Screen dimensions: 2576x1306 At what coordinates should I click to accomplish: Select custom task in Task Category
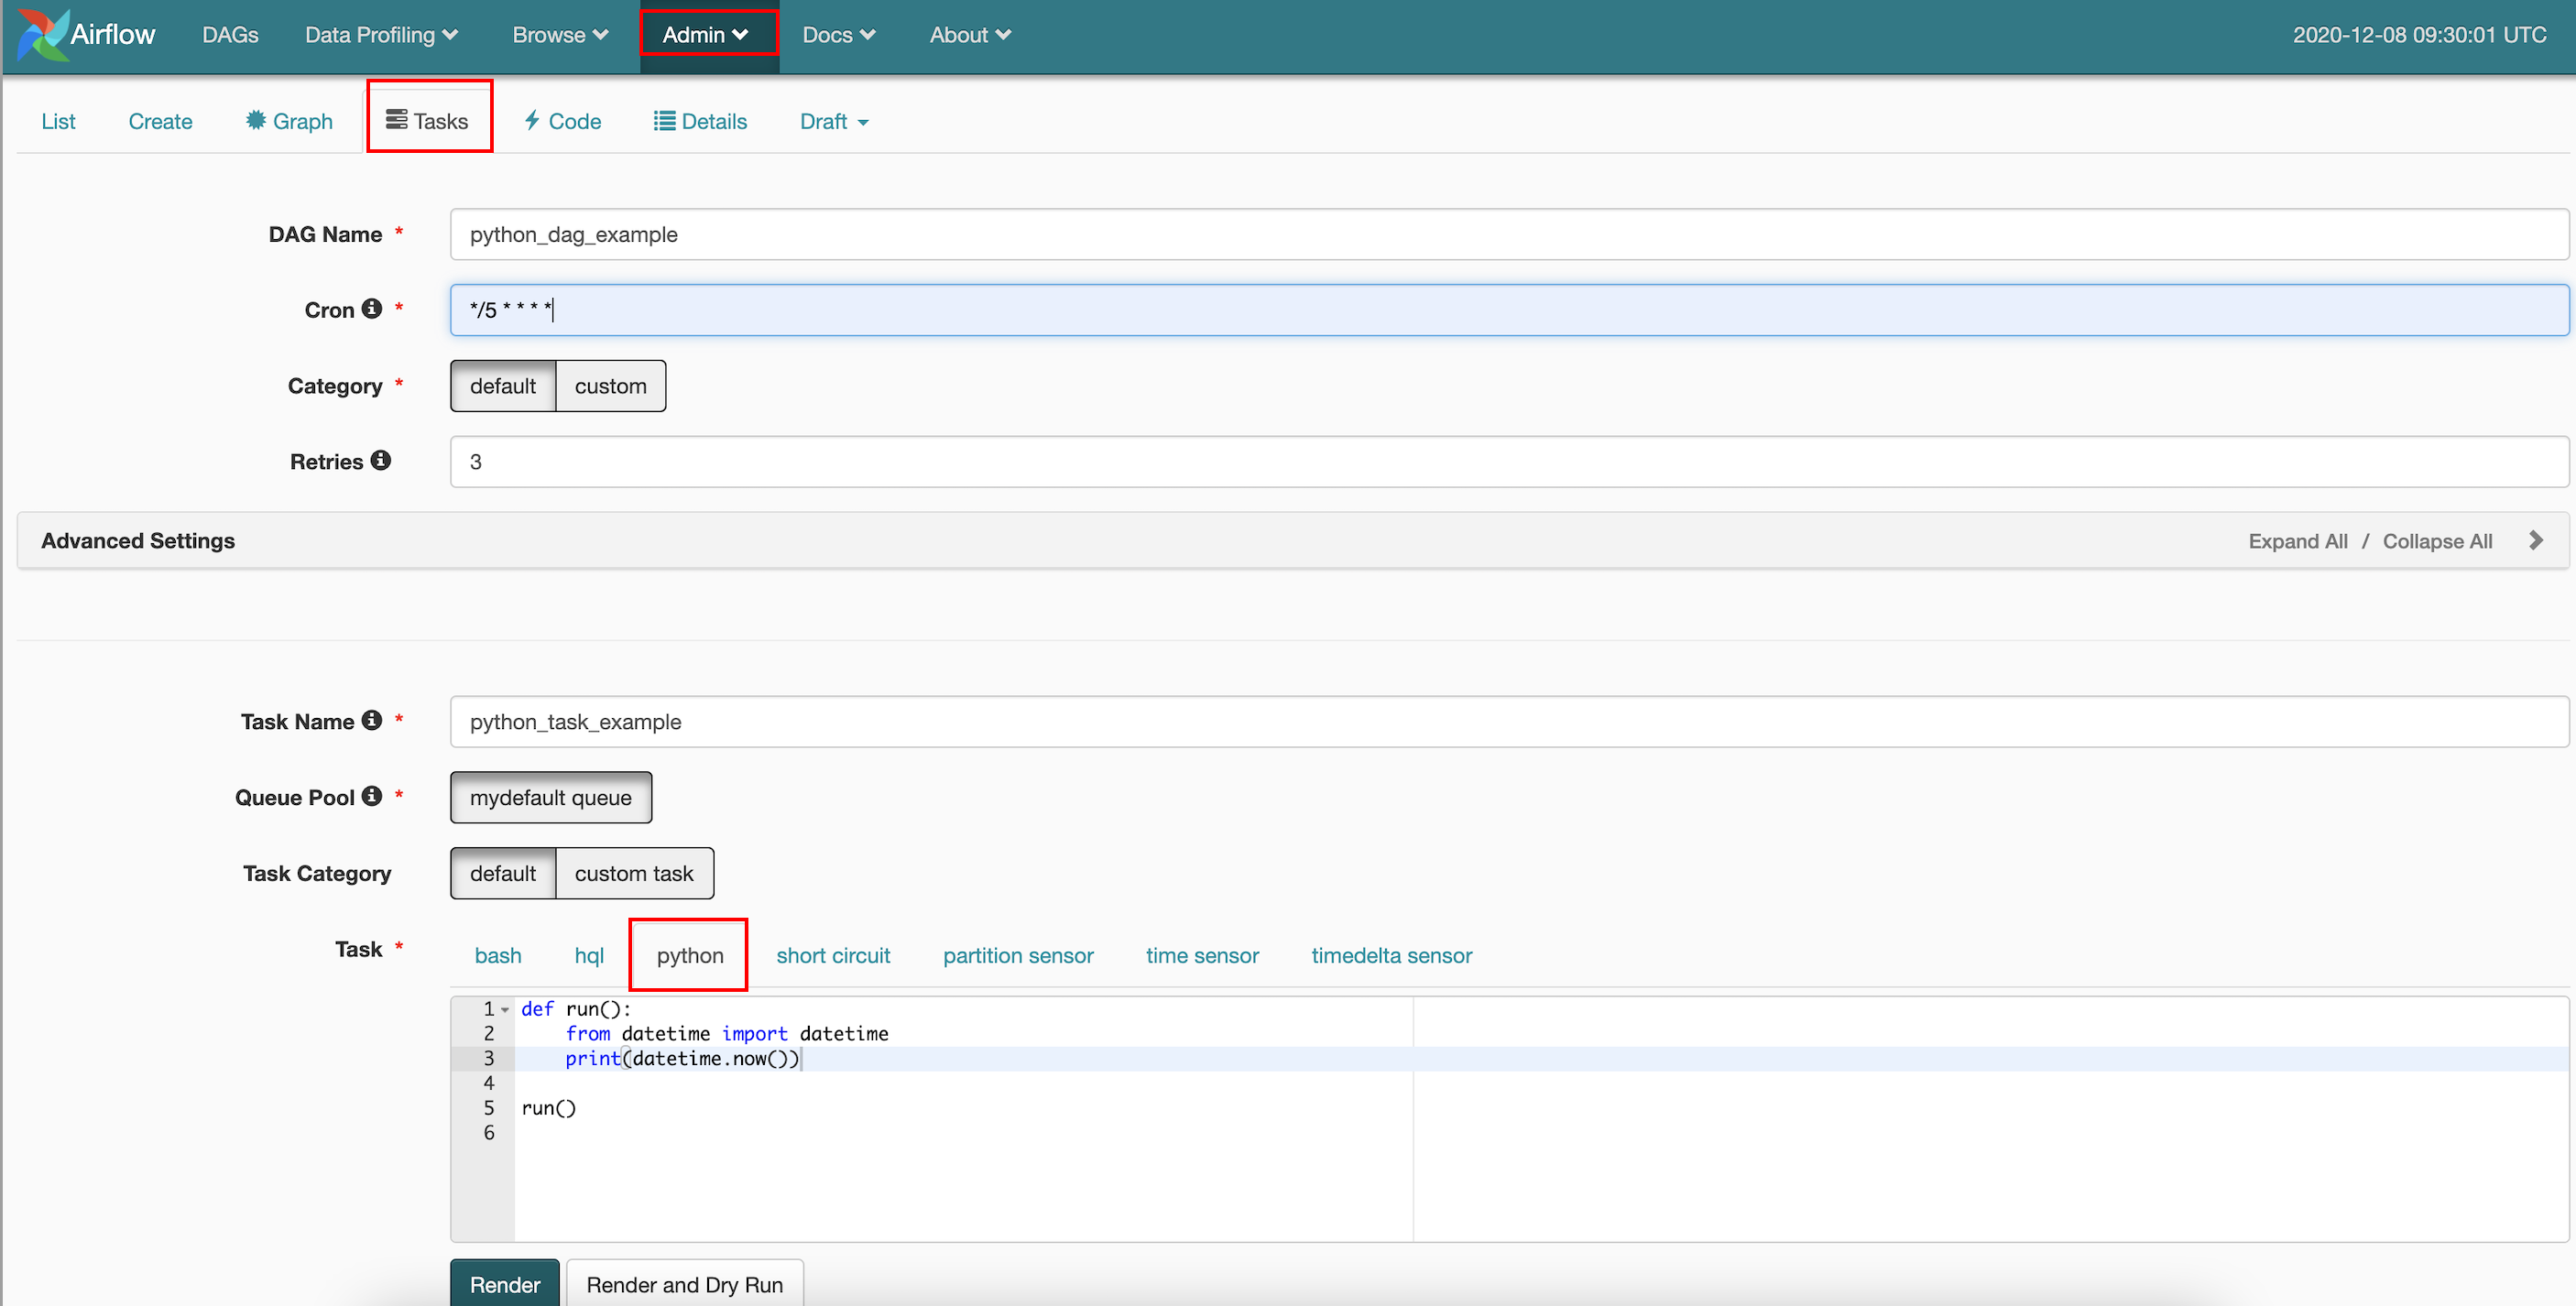coord(633,873)
